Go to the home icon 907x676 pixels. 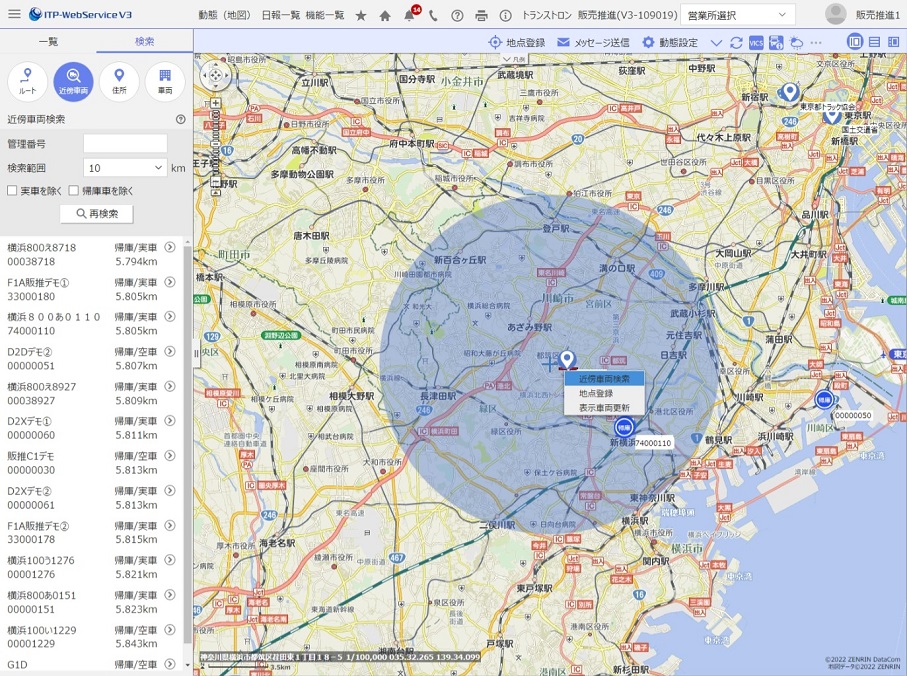385,16
